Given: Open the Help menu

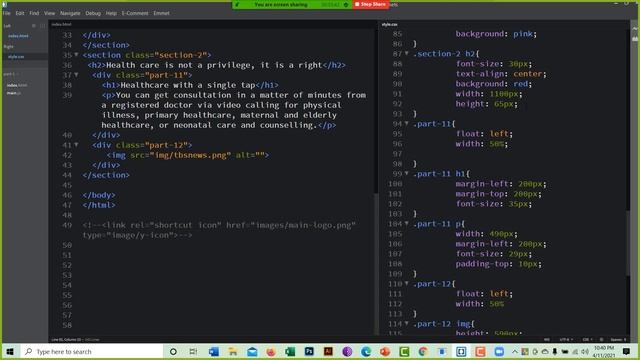Looking at the screenshot, I should [111, 13].
